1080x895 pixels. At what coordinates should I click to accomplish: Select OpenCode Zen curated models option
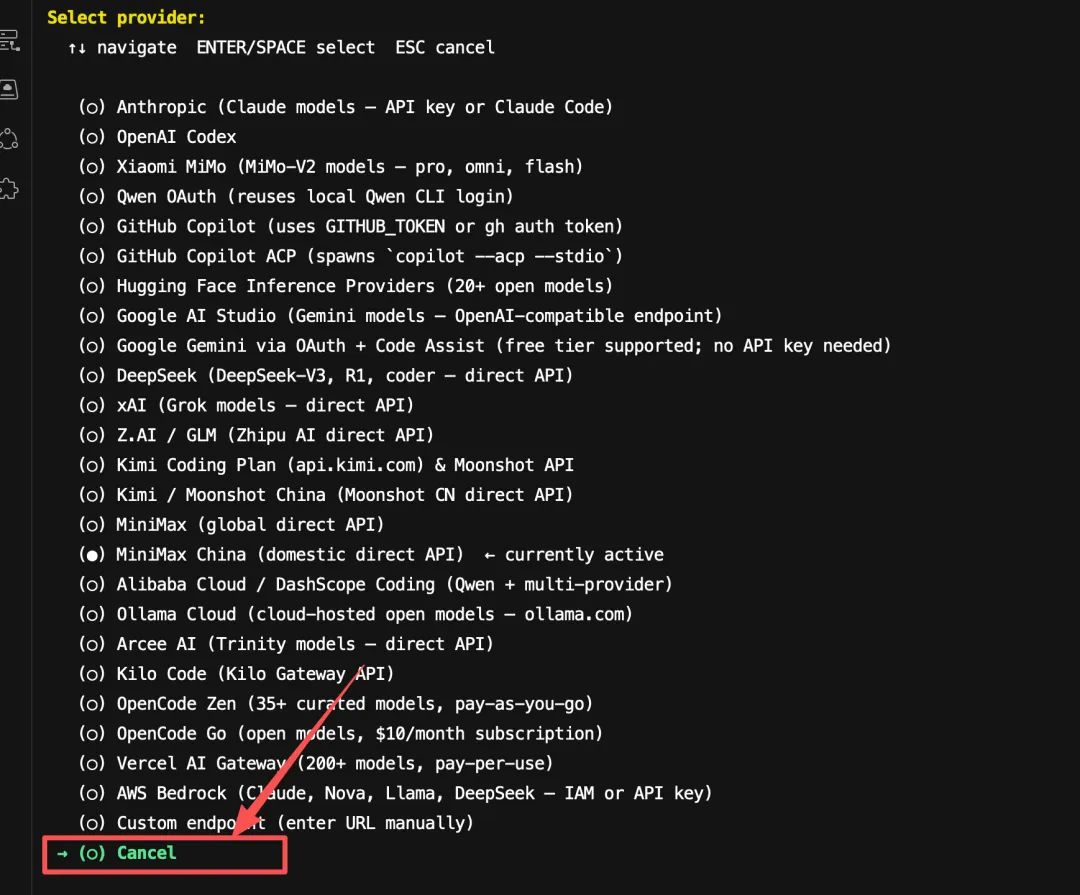[335, 703]
